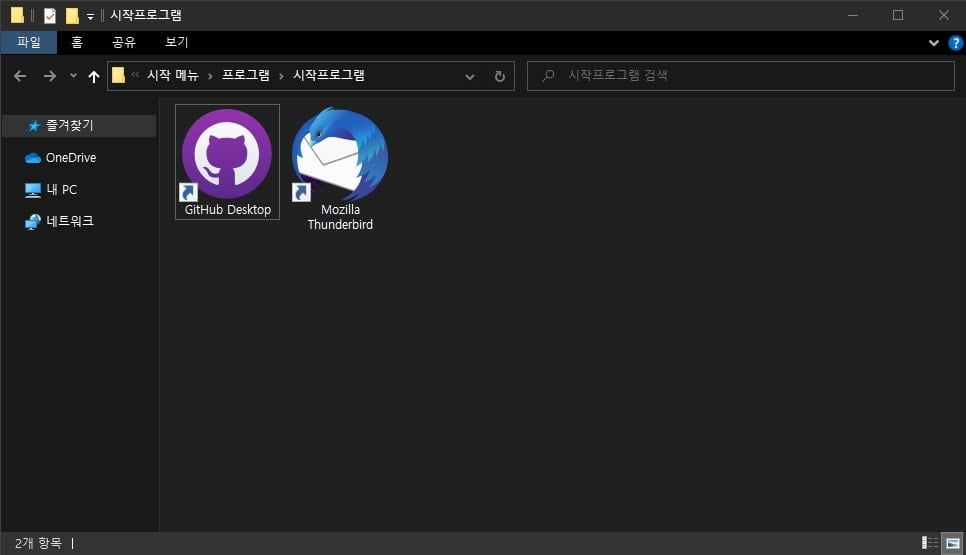This screenshot has width=966, height=555.
Task: Switch to the 보기 ribbon tab
Action: (x=177, y=43)
